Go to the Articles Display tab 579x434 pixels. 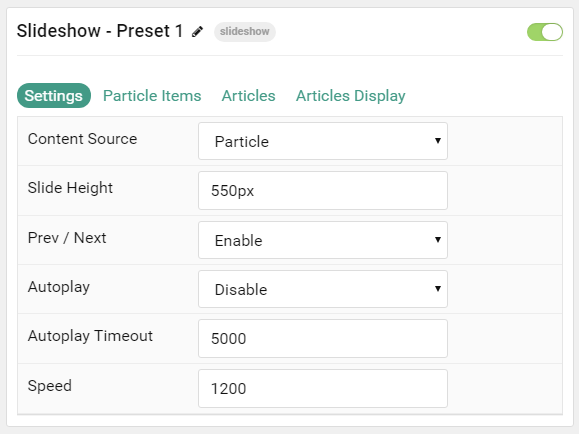[351, 96]
